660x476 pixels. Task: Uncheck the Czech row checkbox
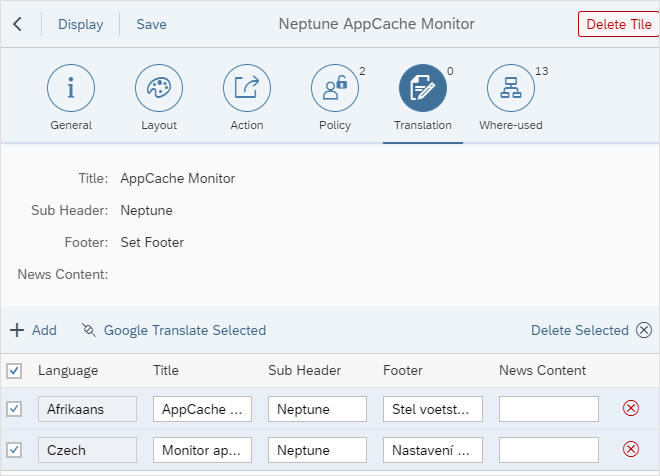tap(14, 449)
